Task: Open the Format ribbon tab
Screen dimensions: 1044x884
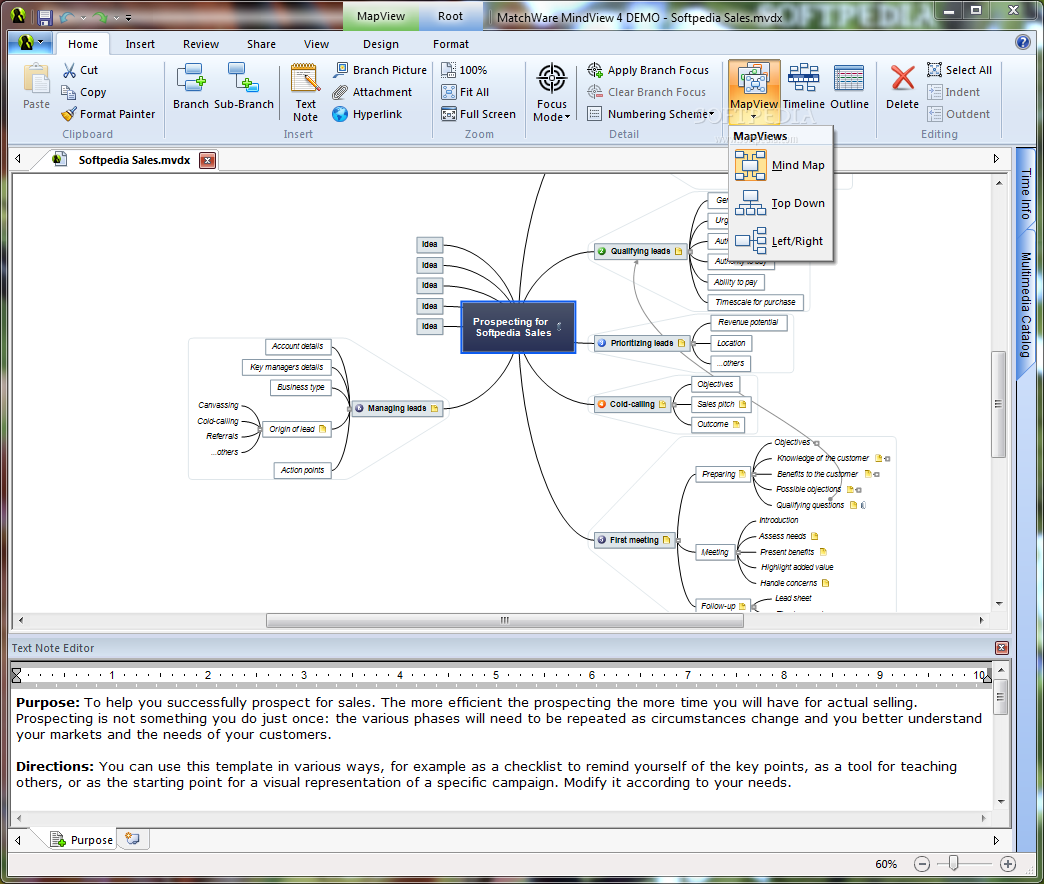Action: click(451, 44)
